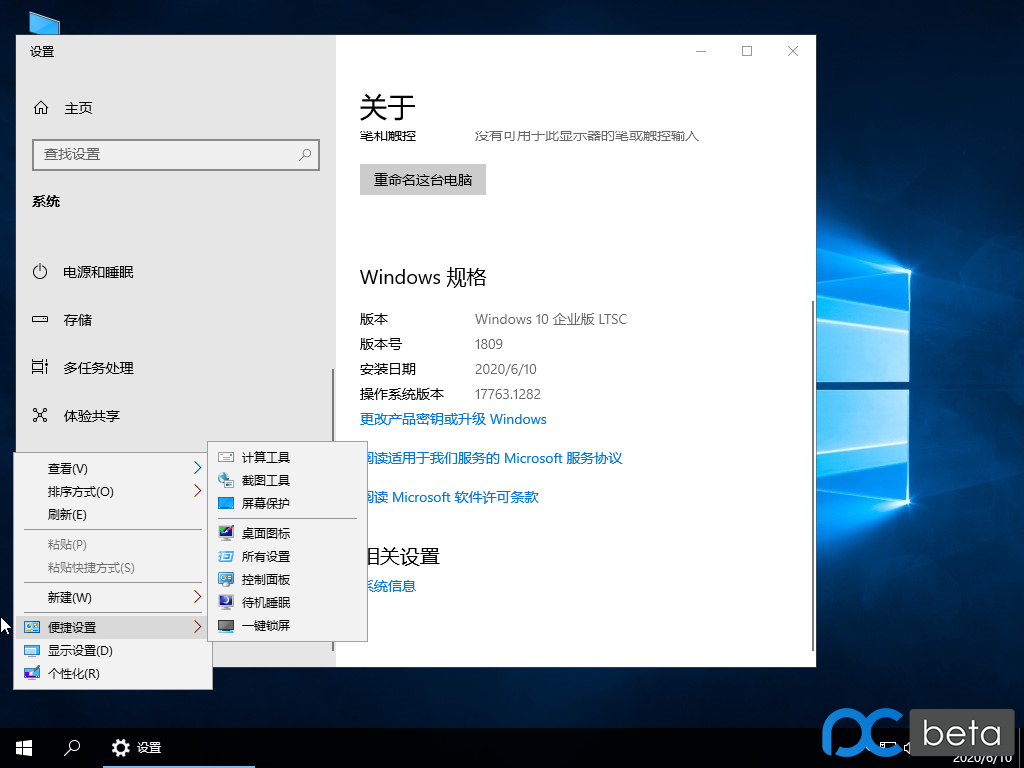1024x768 pixels.
Task: Choose 刷新(E) from context menu
Action: [x=112, y=515]
